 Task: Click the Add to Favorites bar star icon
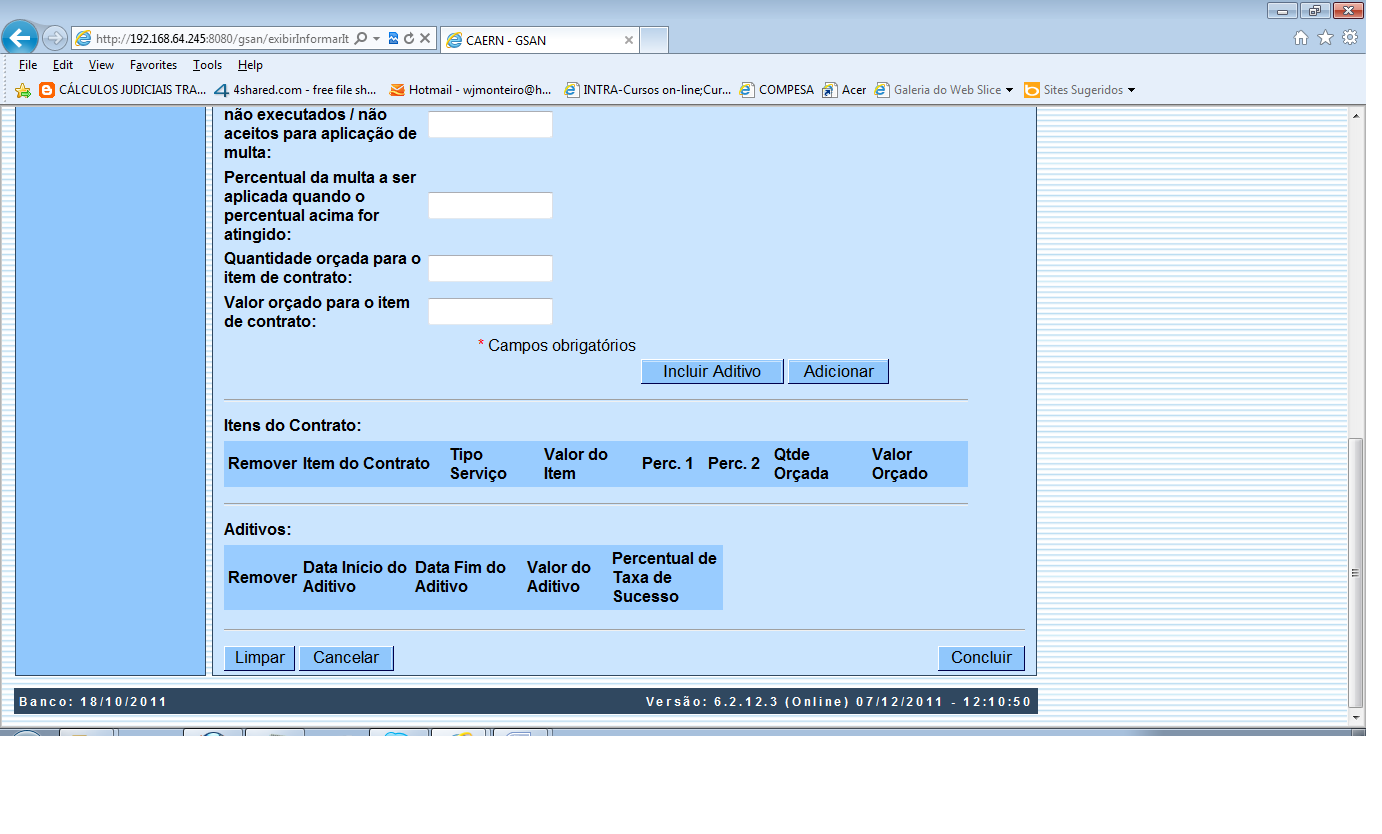click(23, 90)
